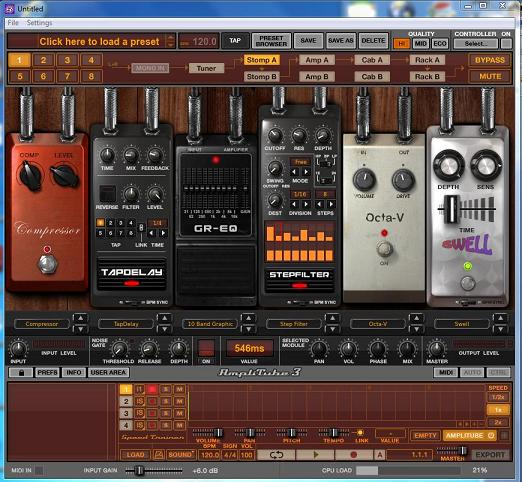The height and width of the screenshot is (482, 522).
Task: Toggle the Controller ON checkbox
Action: (x=506, y=44)
